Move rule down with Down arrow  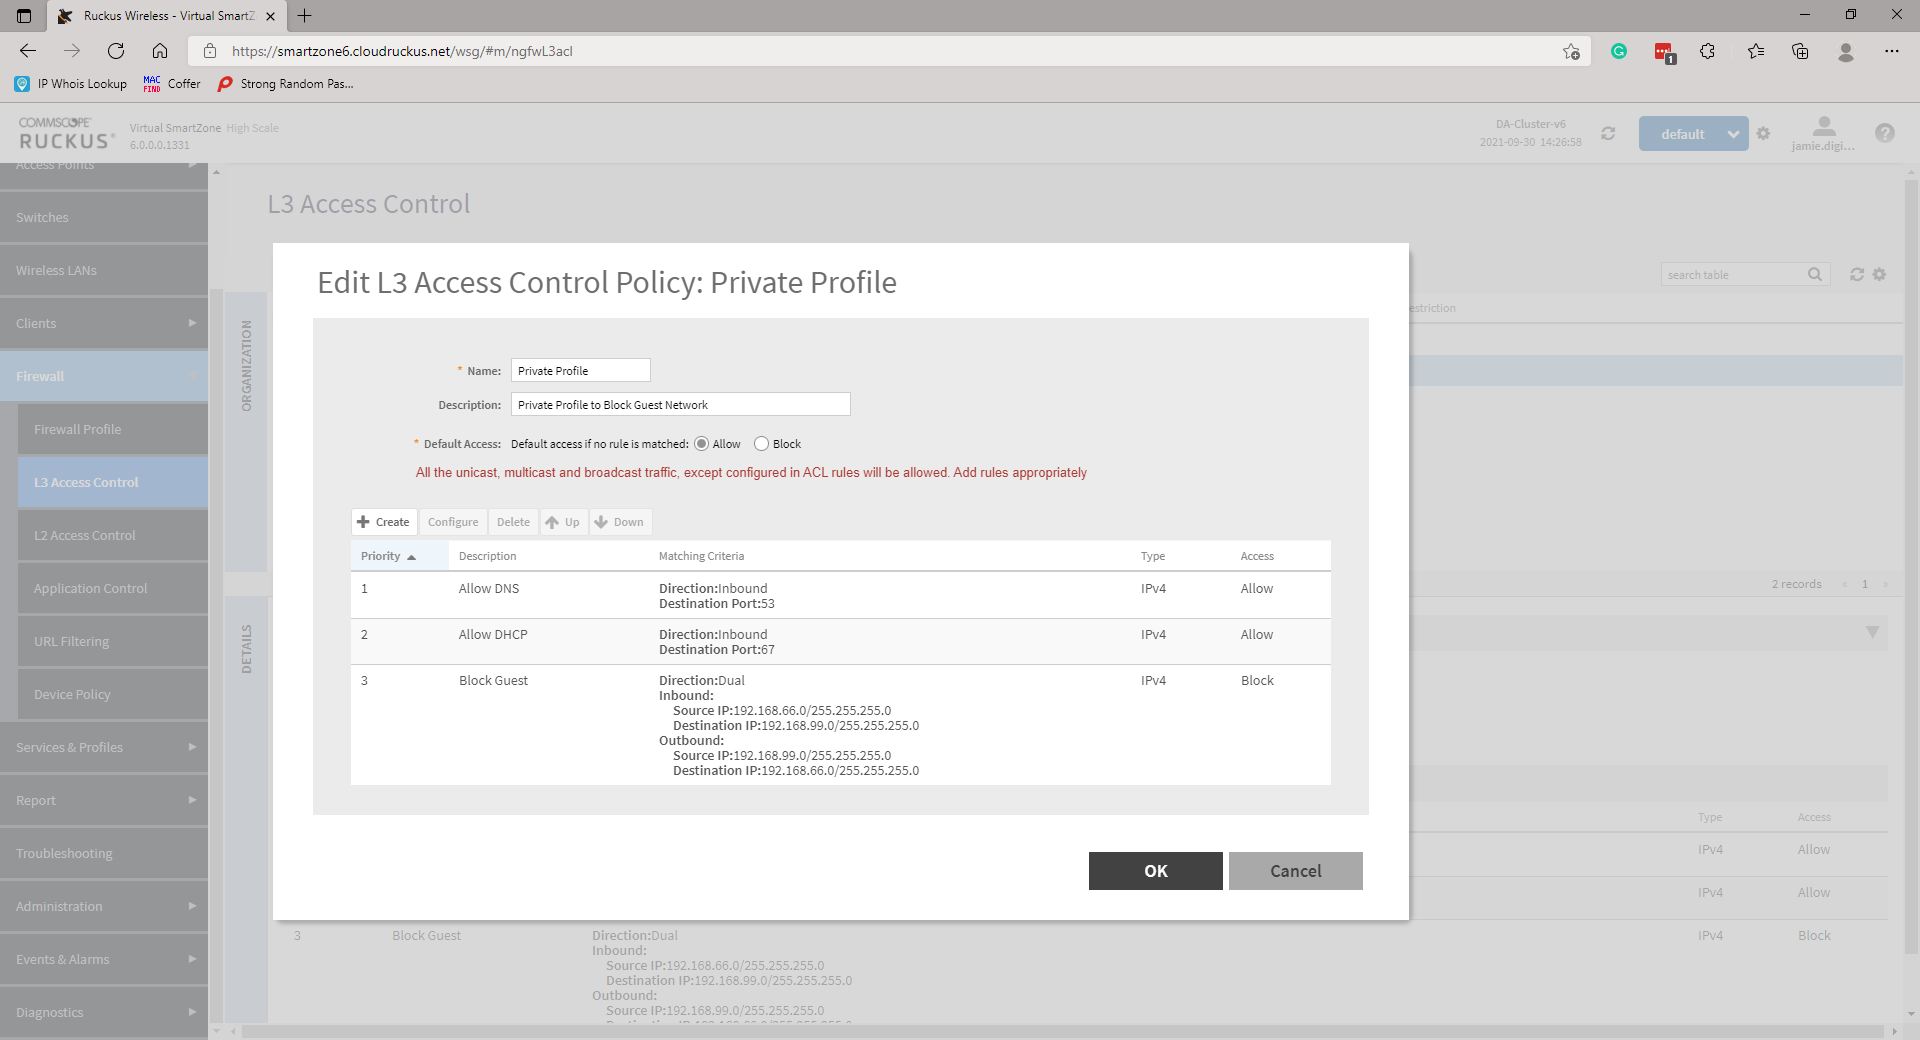click(619, 522)
